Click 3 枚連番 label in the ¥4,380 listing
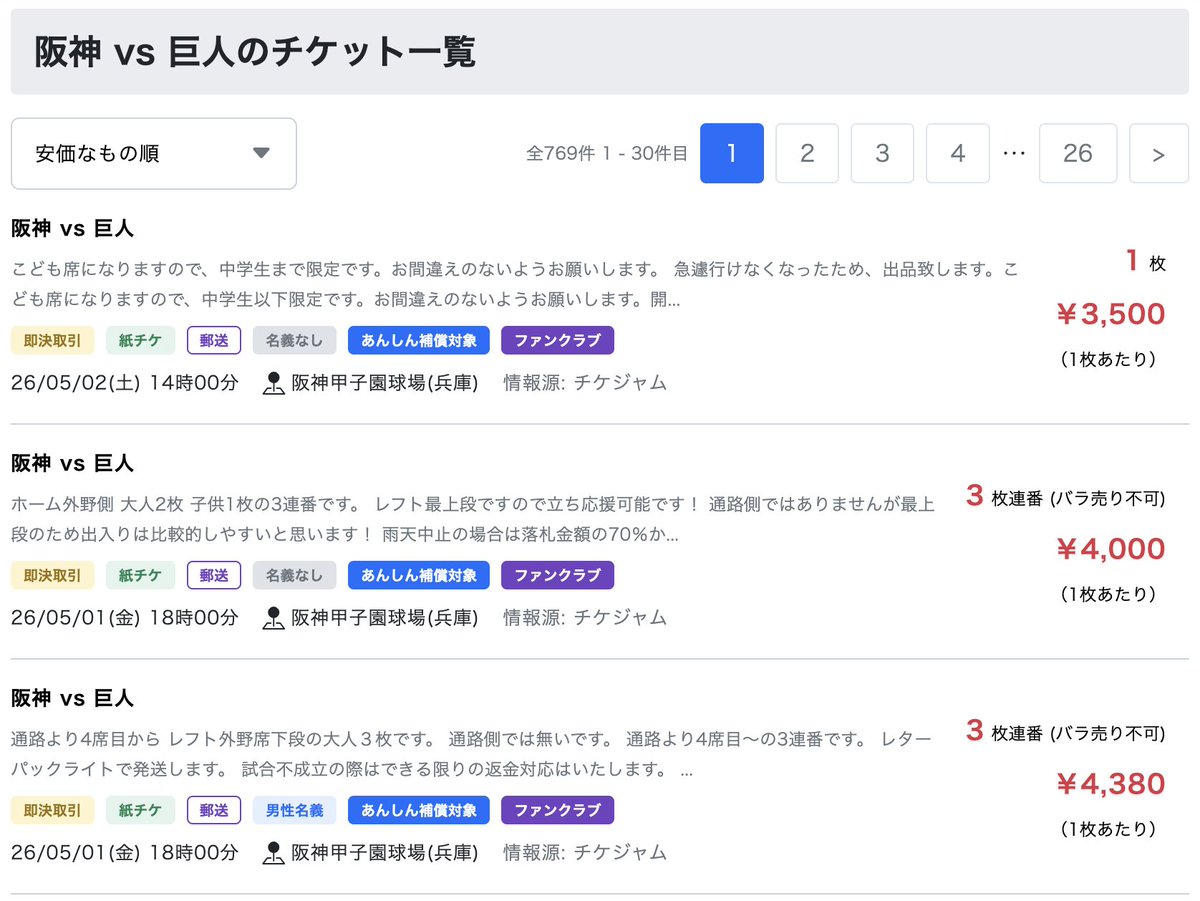 pos(1066,732)
